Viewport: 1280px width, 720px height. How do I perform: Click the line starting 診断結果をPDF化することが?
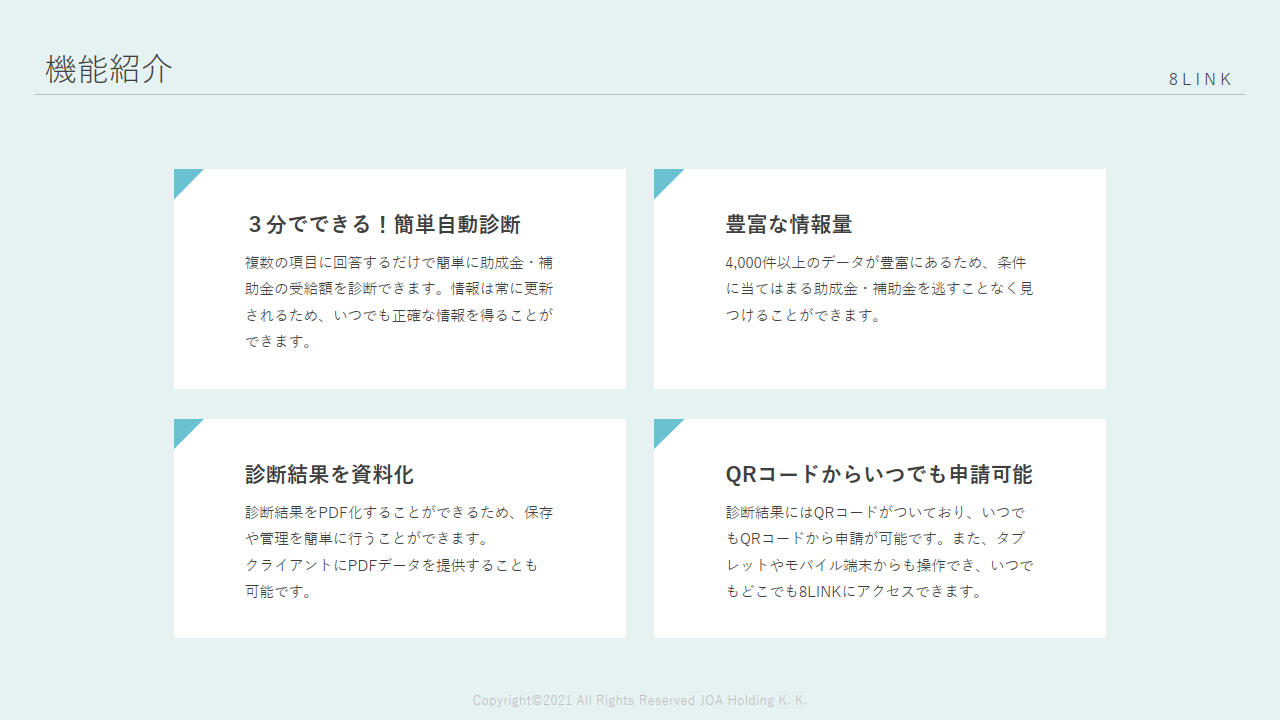pyautogui.click(x=399, y=513)
